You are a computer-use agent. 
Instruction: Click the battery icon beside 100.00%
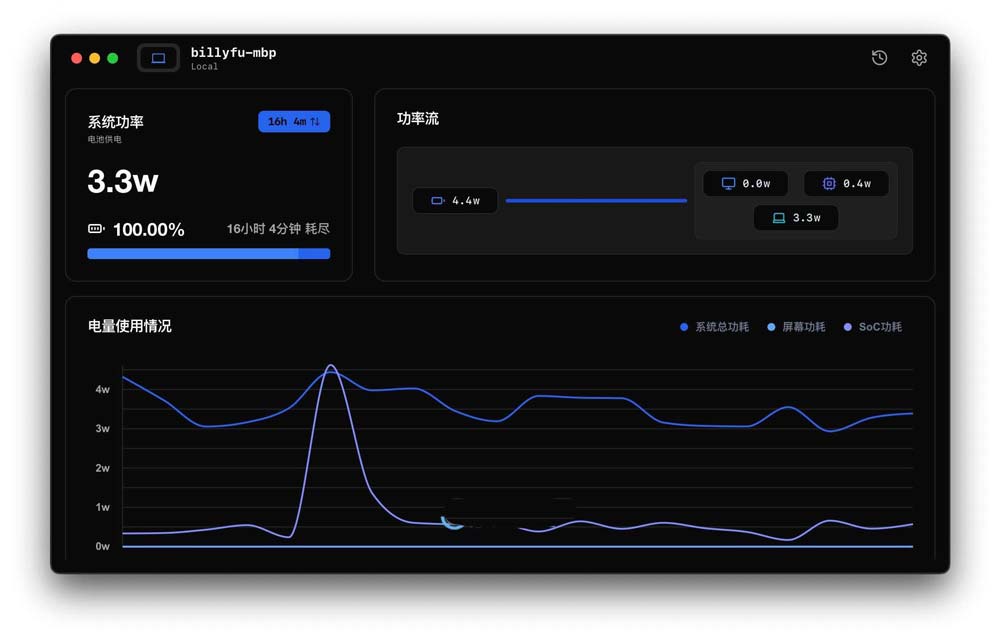(x=96, y=229)
